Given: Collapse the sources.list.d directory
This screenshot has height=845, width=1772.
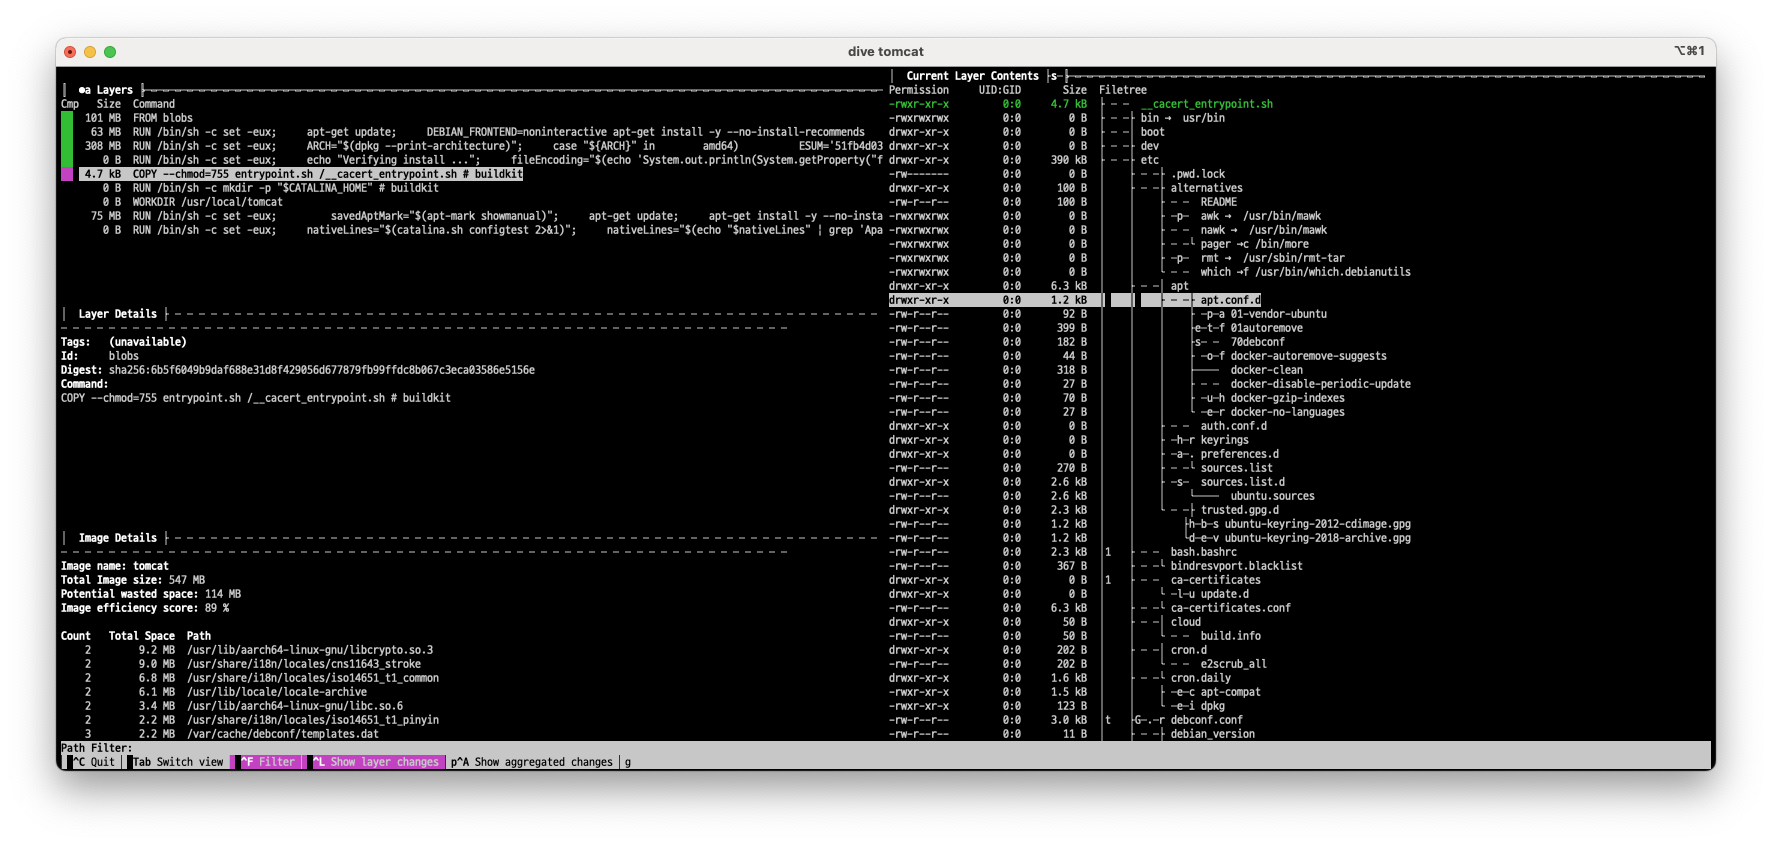Looking at the screenshot, I should click(x=1243, y=482).
